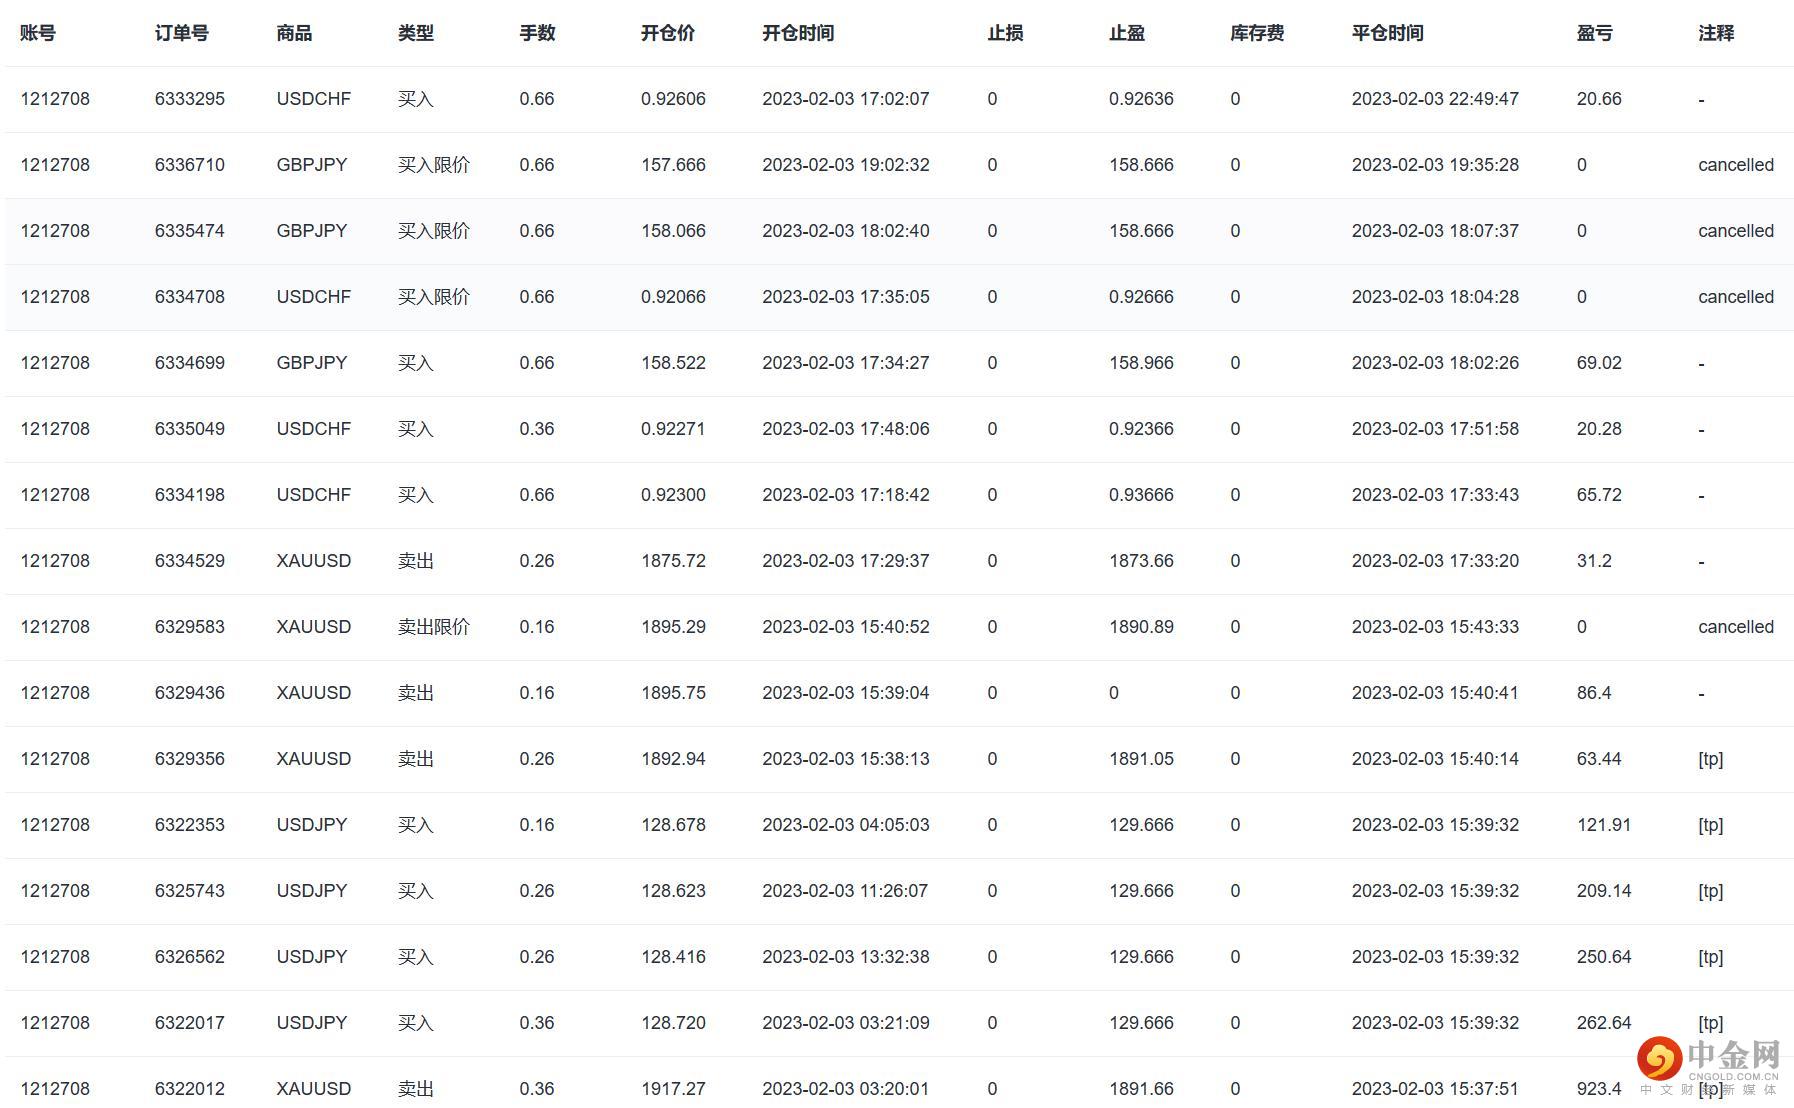Click the 开仓时间 column header
This screenshot has width=1794, height=1108.
coord(797,33)
